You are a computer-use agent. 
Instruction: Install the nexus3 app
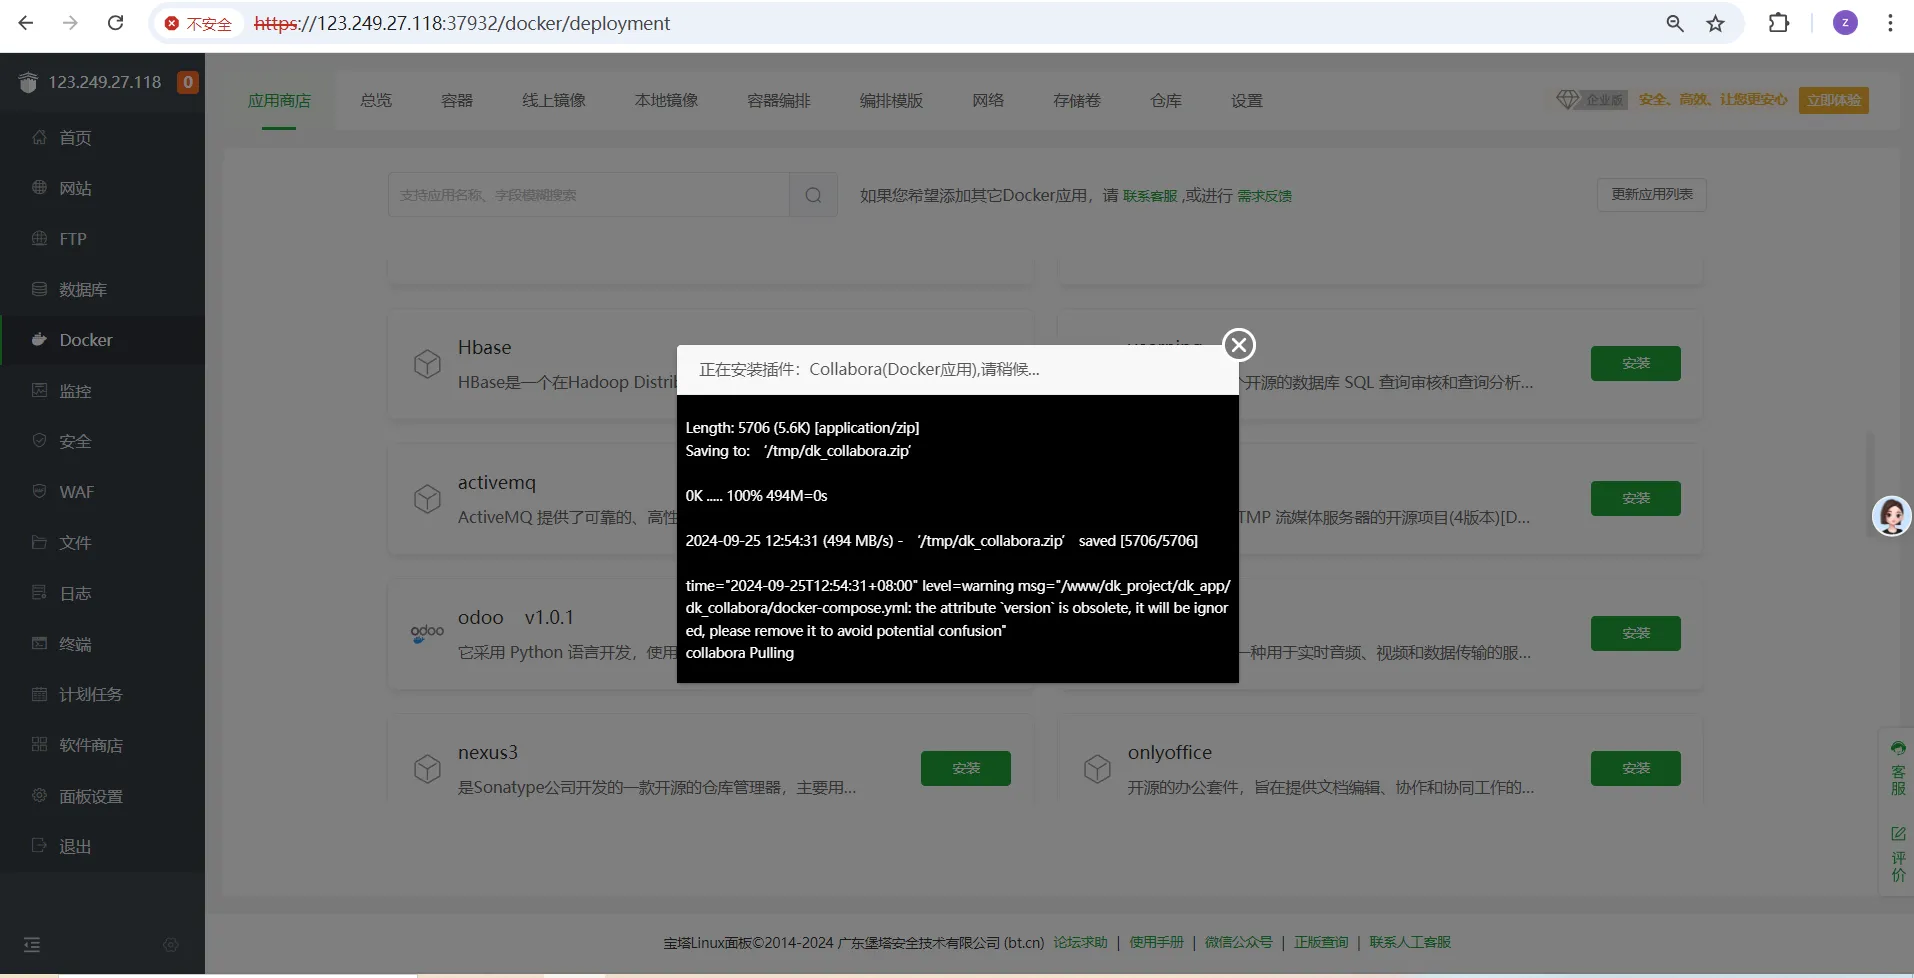click(x=966, y=768)
